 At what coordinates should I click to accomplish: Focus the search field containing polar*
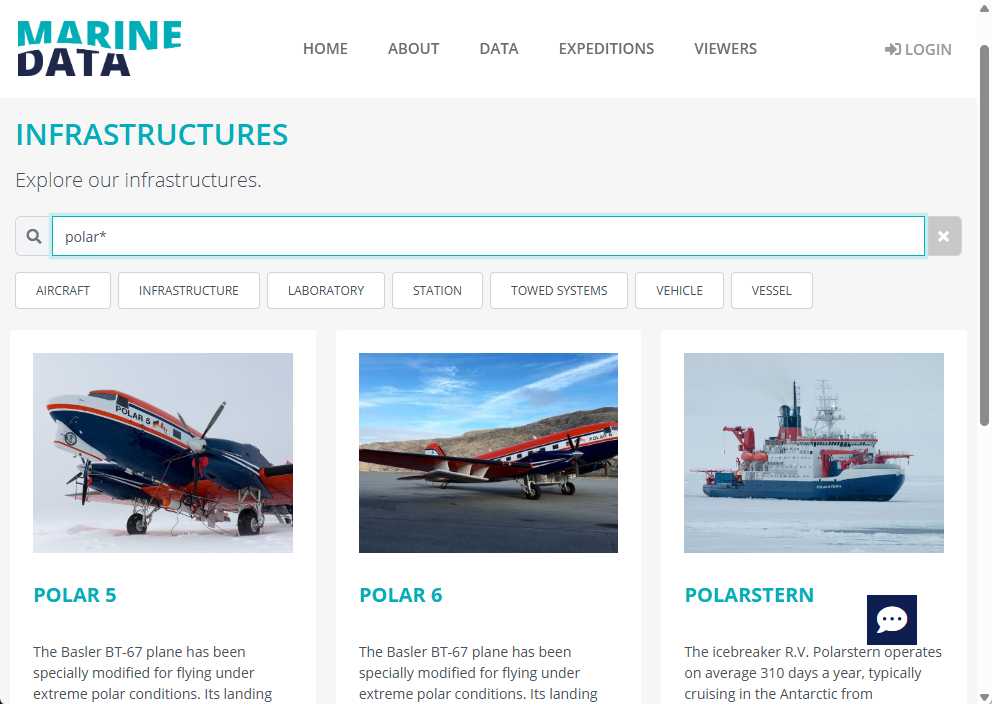tap(488, 237)
